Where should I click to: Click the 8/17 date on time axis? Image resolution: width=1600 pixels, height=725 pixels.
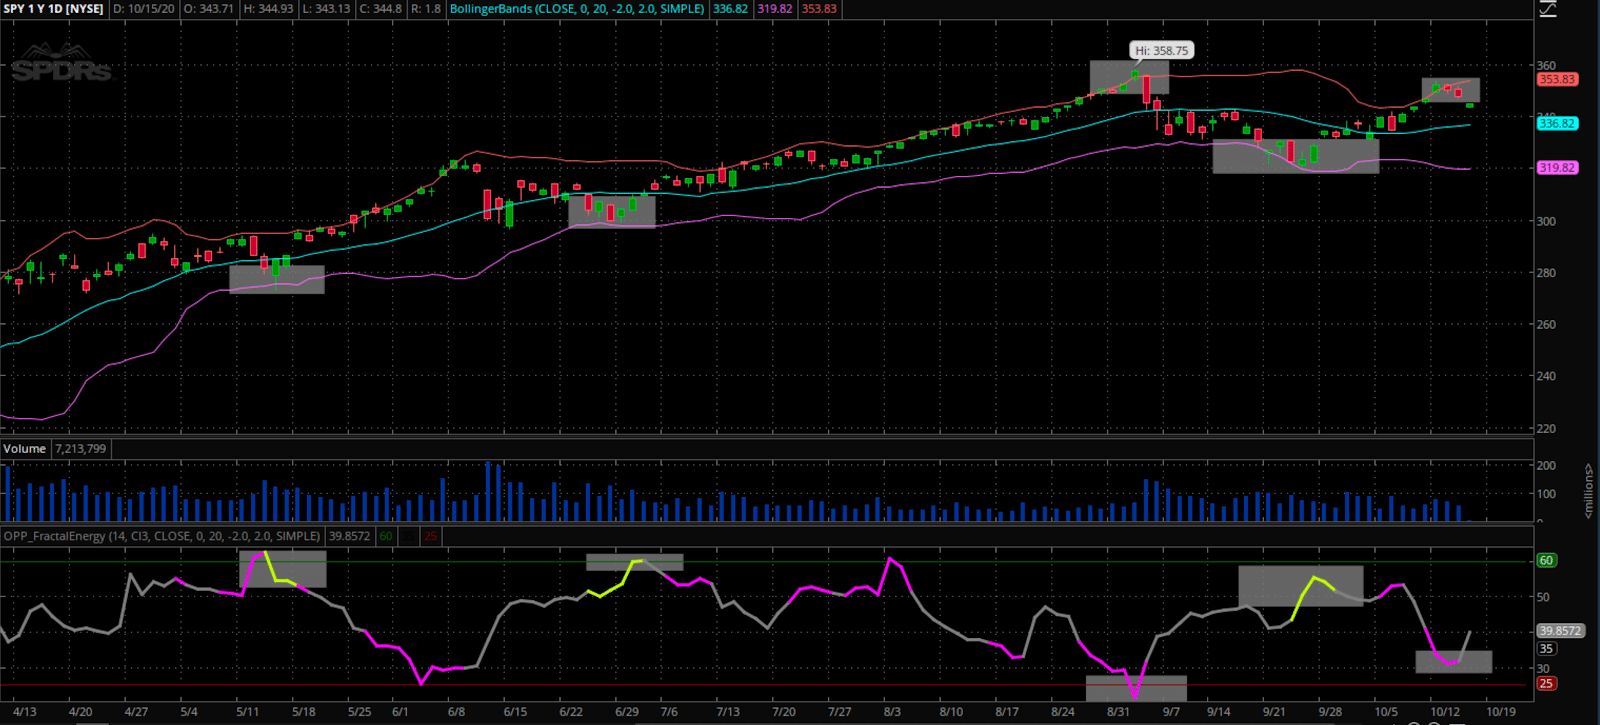(1007, 712)
